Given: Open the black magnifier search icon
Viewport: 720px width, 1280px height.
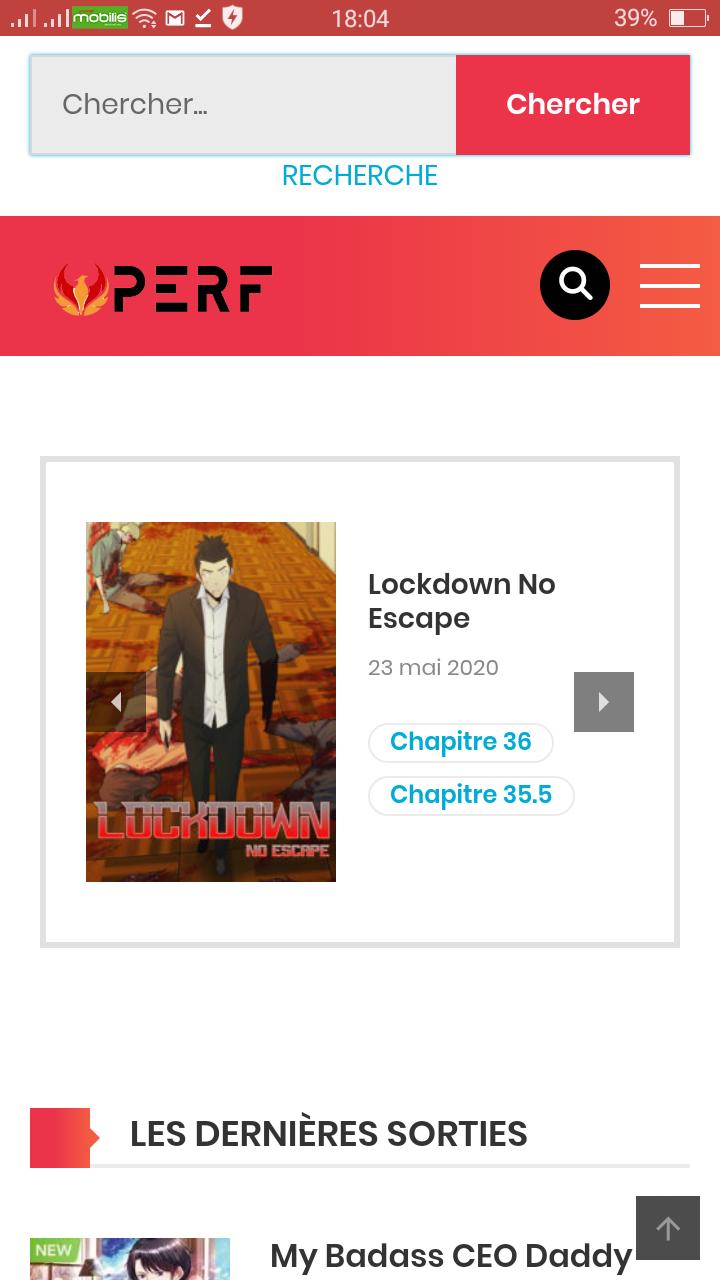Looking at the screenshot, I should click(x=575, y=285).
